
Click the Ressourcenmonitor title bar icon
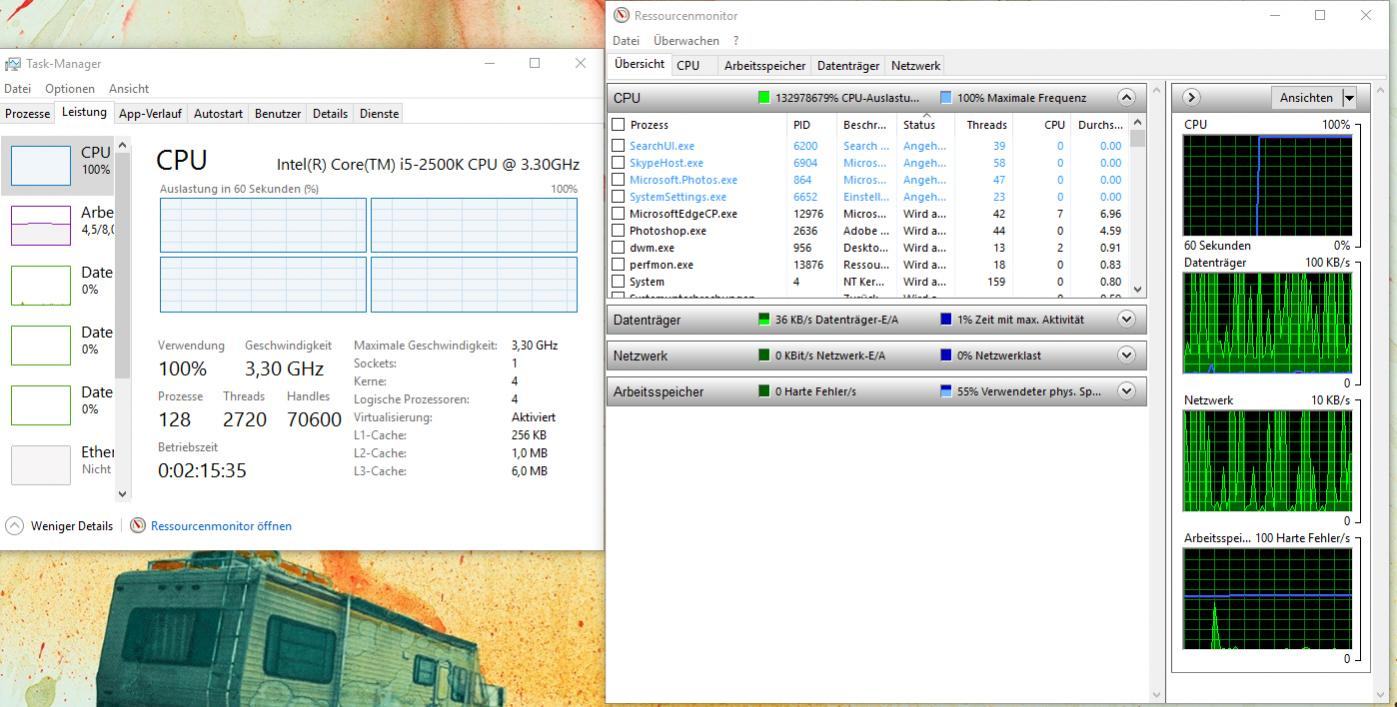click(622, 16)
